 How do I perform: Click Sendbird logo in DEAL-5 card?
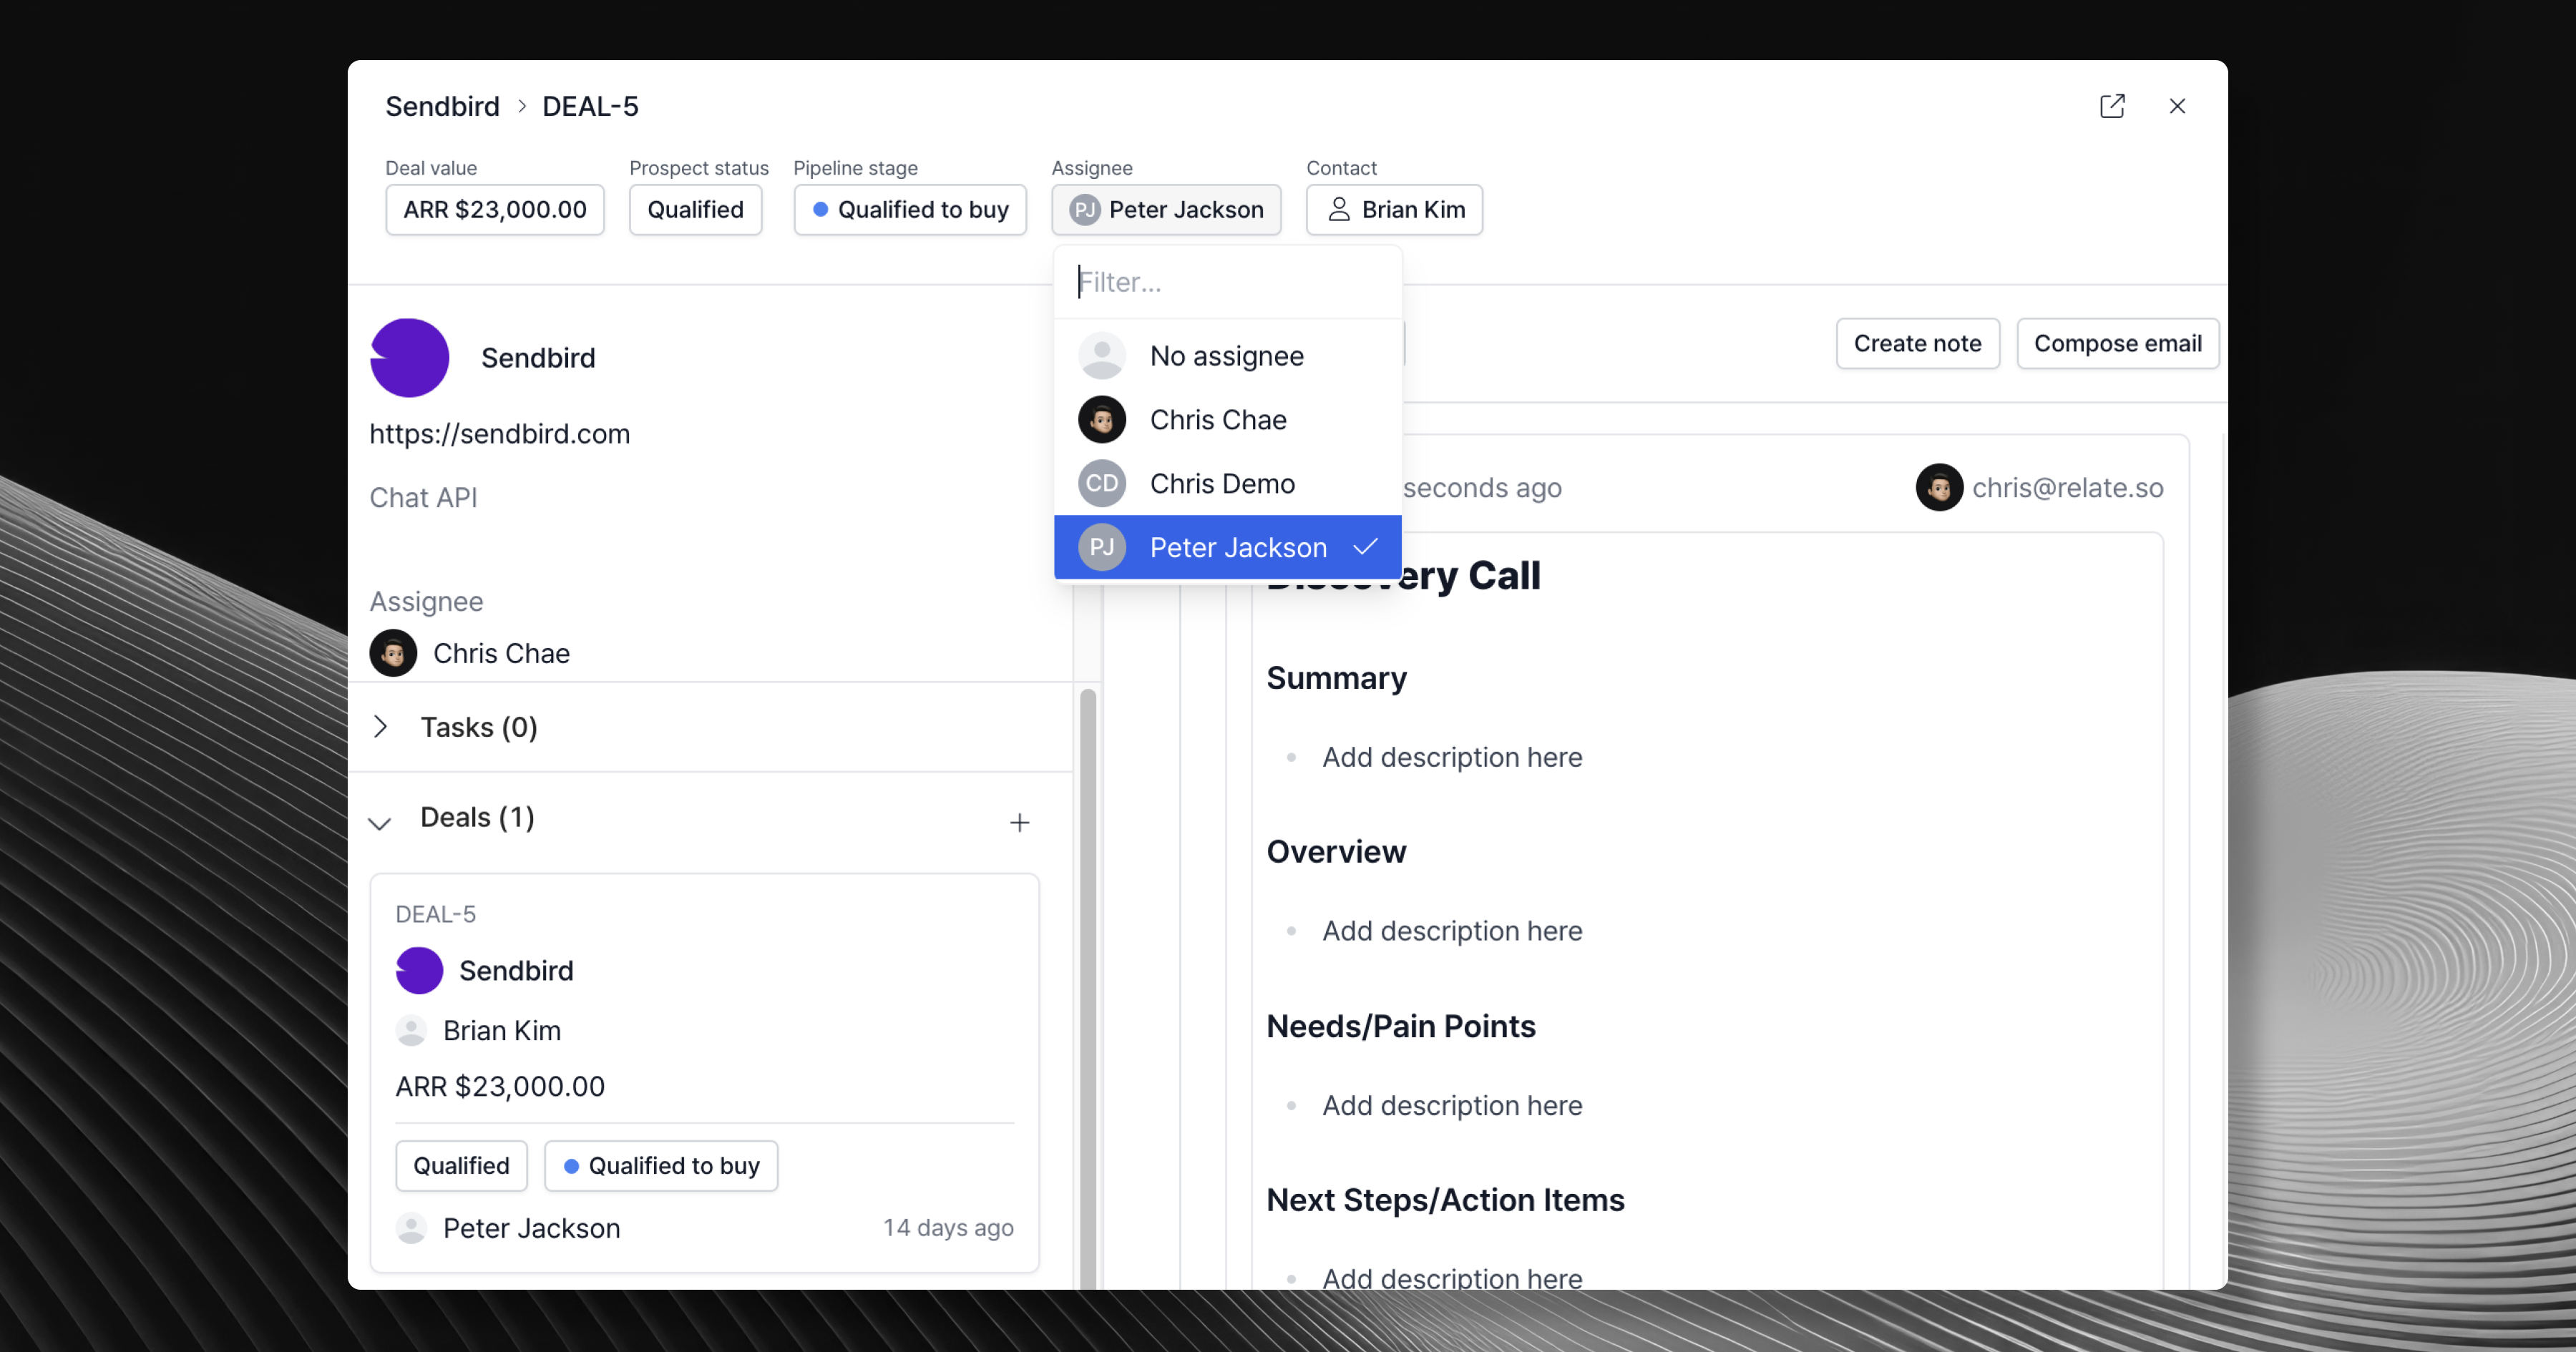point(419,970)
